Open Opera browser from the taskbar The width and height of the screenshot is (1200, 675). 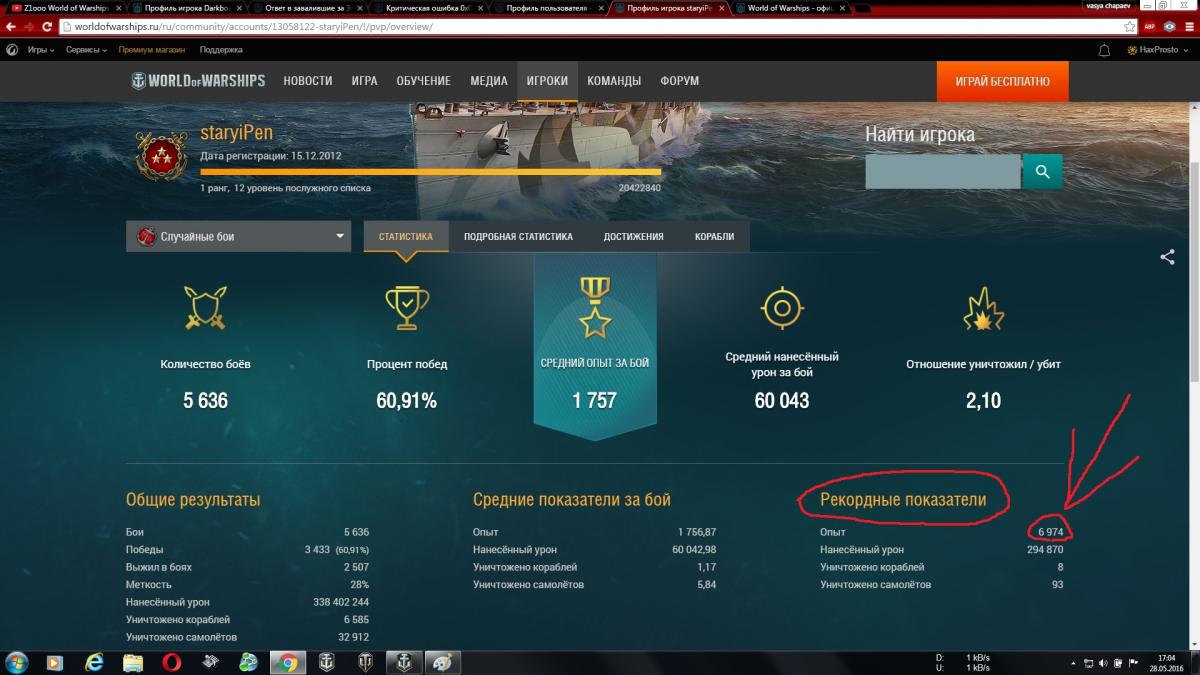click(x=172, y=662)
